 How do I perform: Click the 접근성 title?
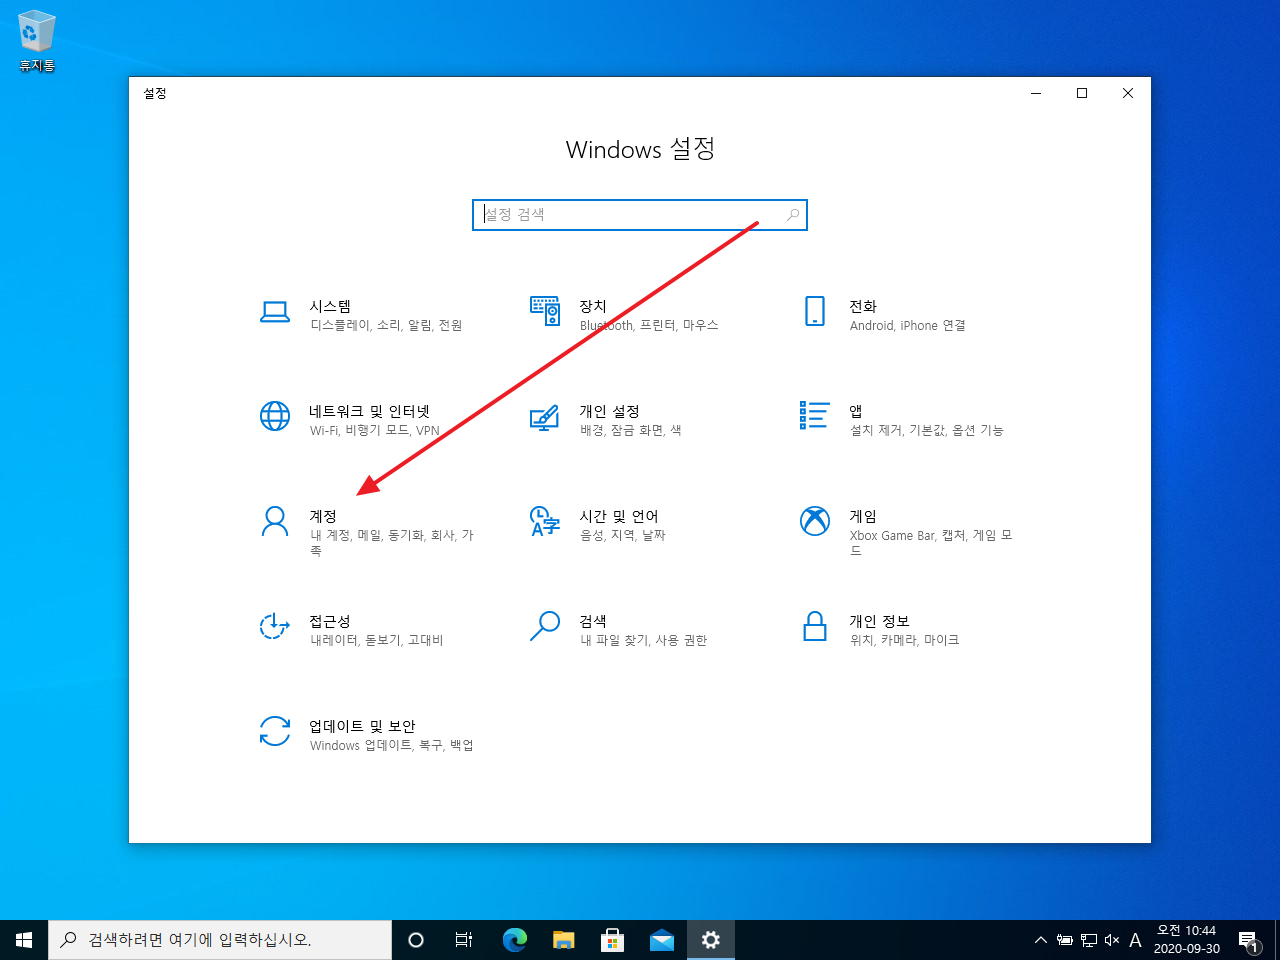330,621
